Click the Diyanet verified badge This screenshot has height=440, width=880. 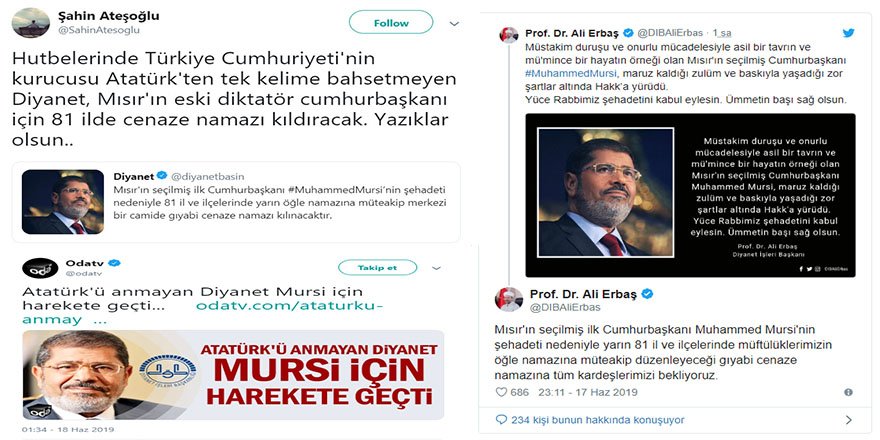pos(162,176)
